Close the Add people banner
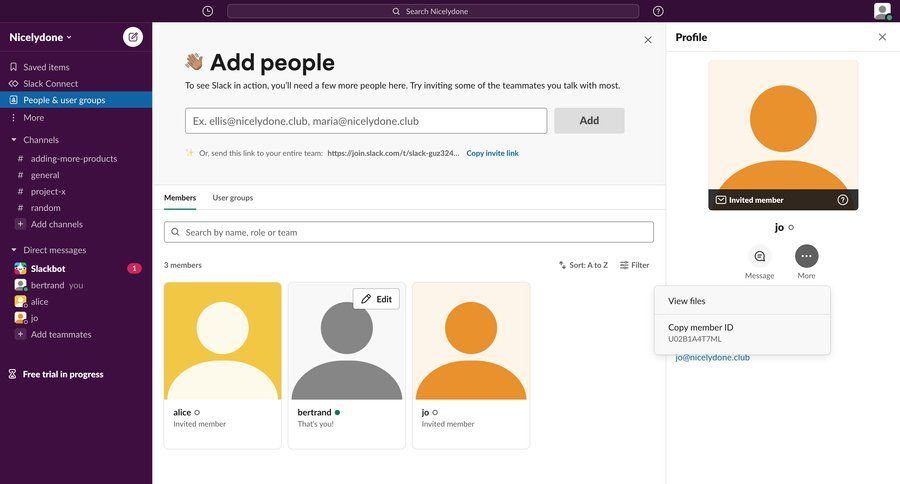900x484 pixels. pos(647,40)
